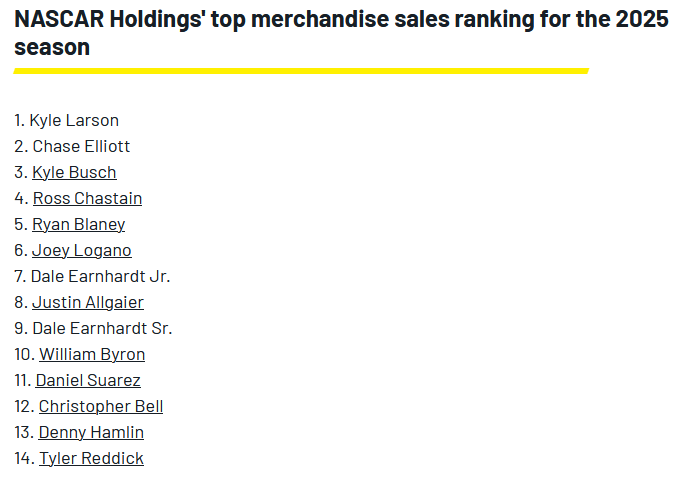Open the Kyle Busch link
The image size is (675, 478).
[74, 172]
